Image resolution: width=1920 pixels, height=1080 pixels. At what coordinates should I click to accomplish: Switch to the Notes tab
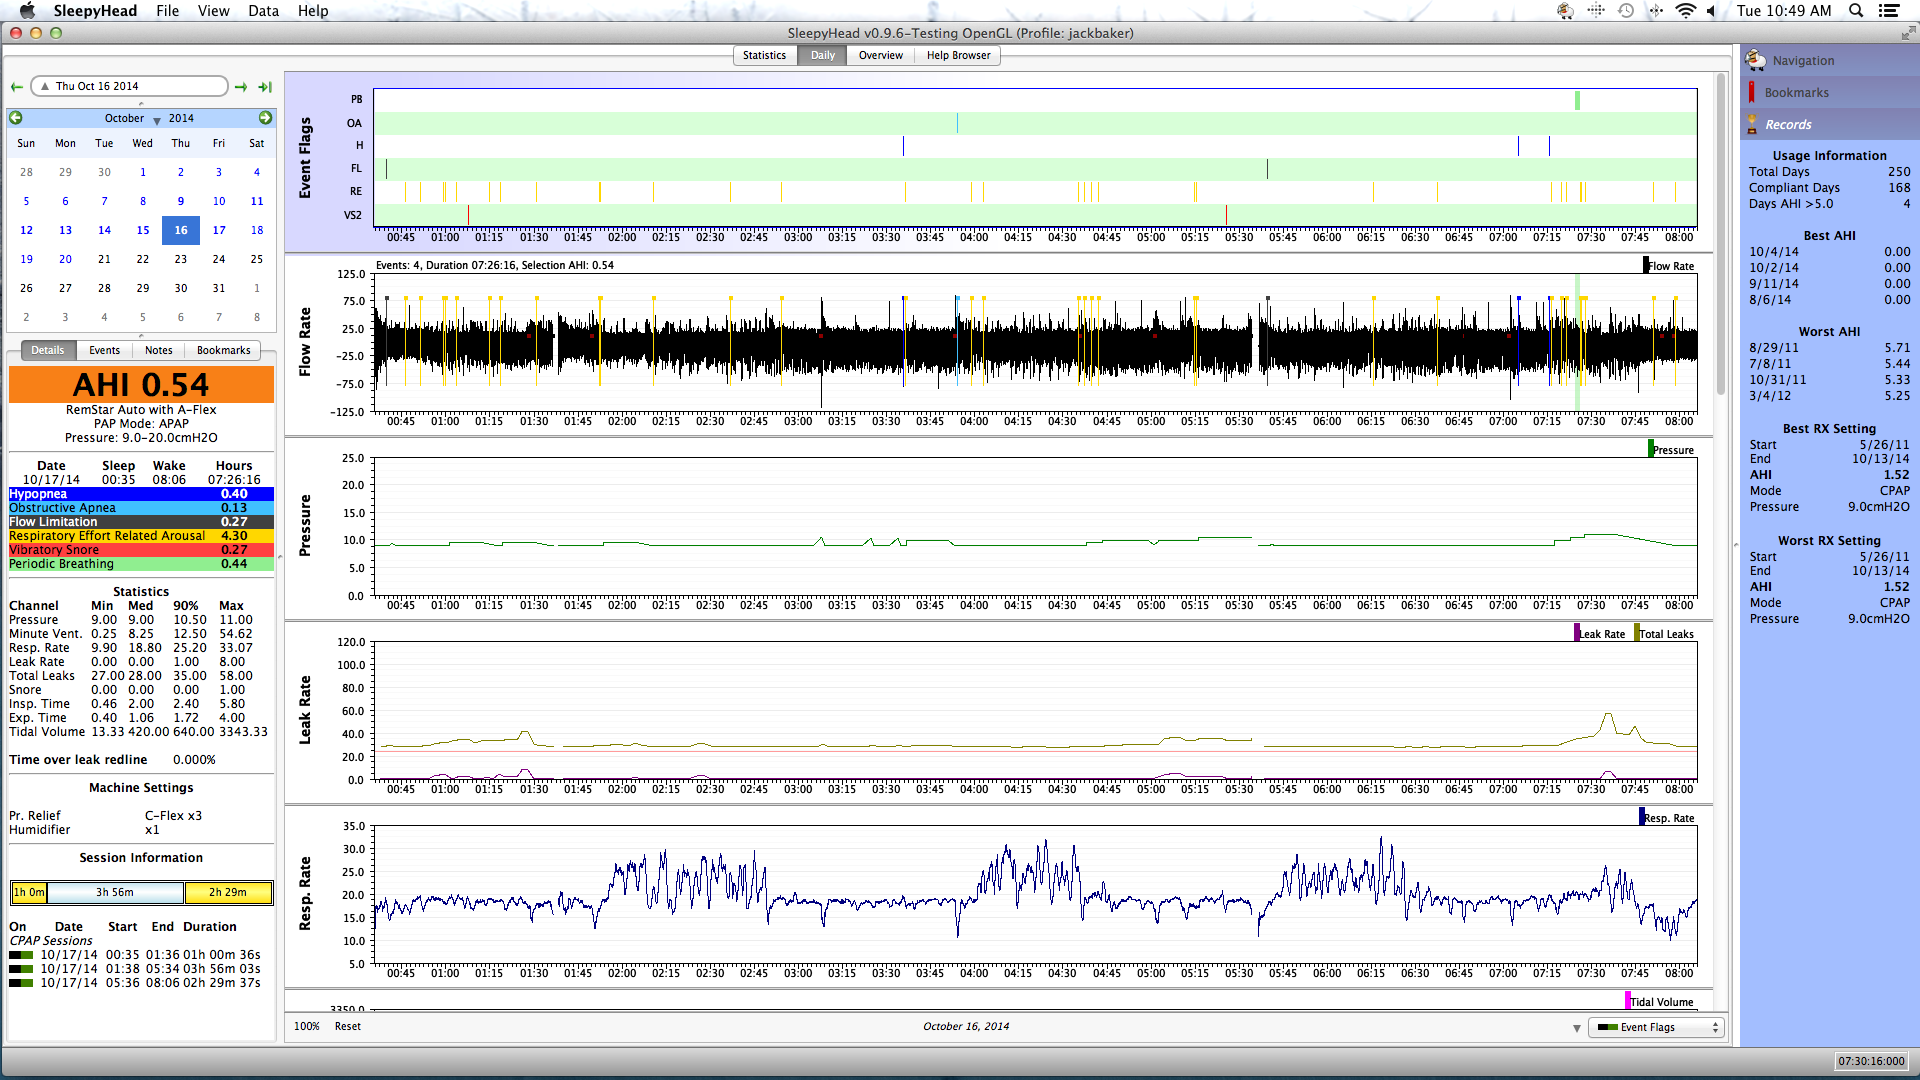point(158,351)
